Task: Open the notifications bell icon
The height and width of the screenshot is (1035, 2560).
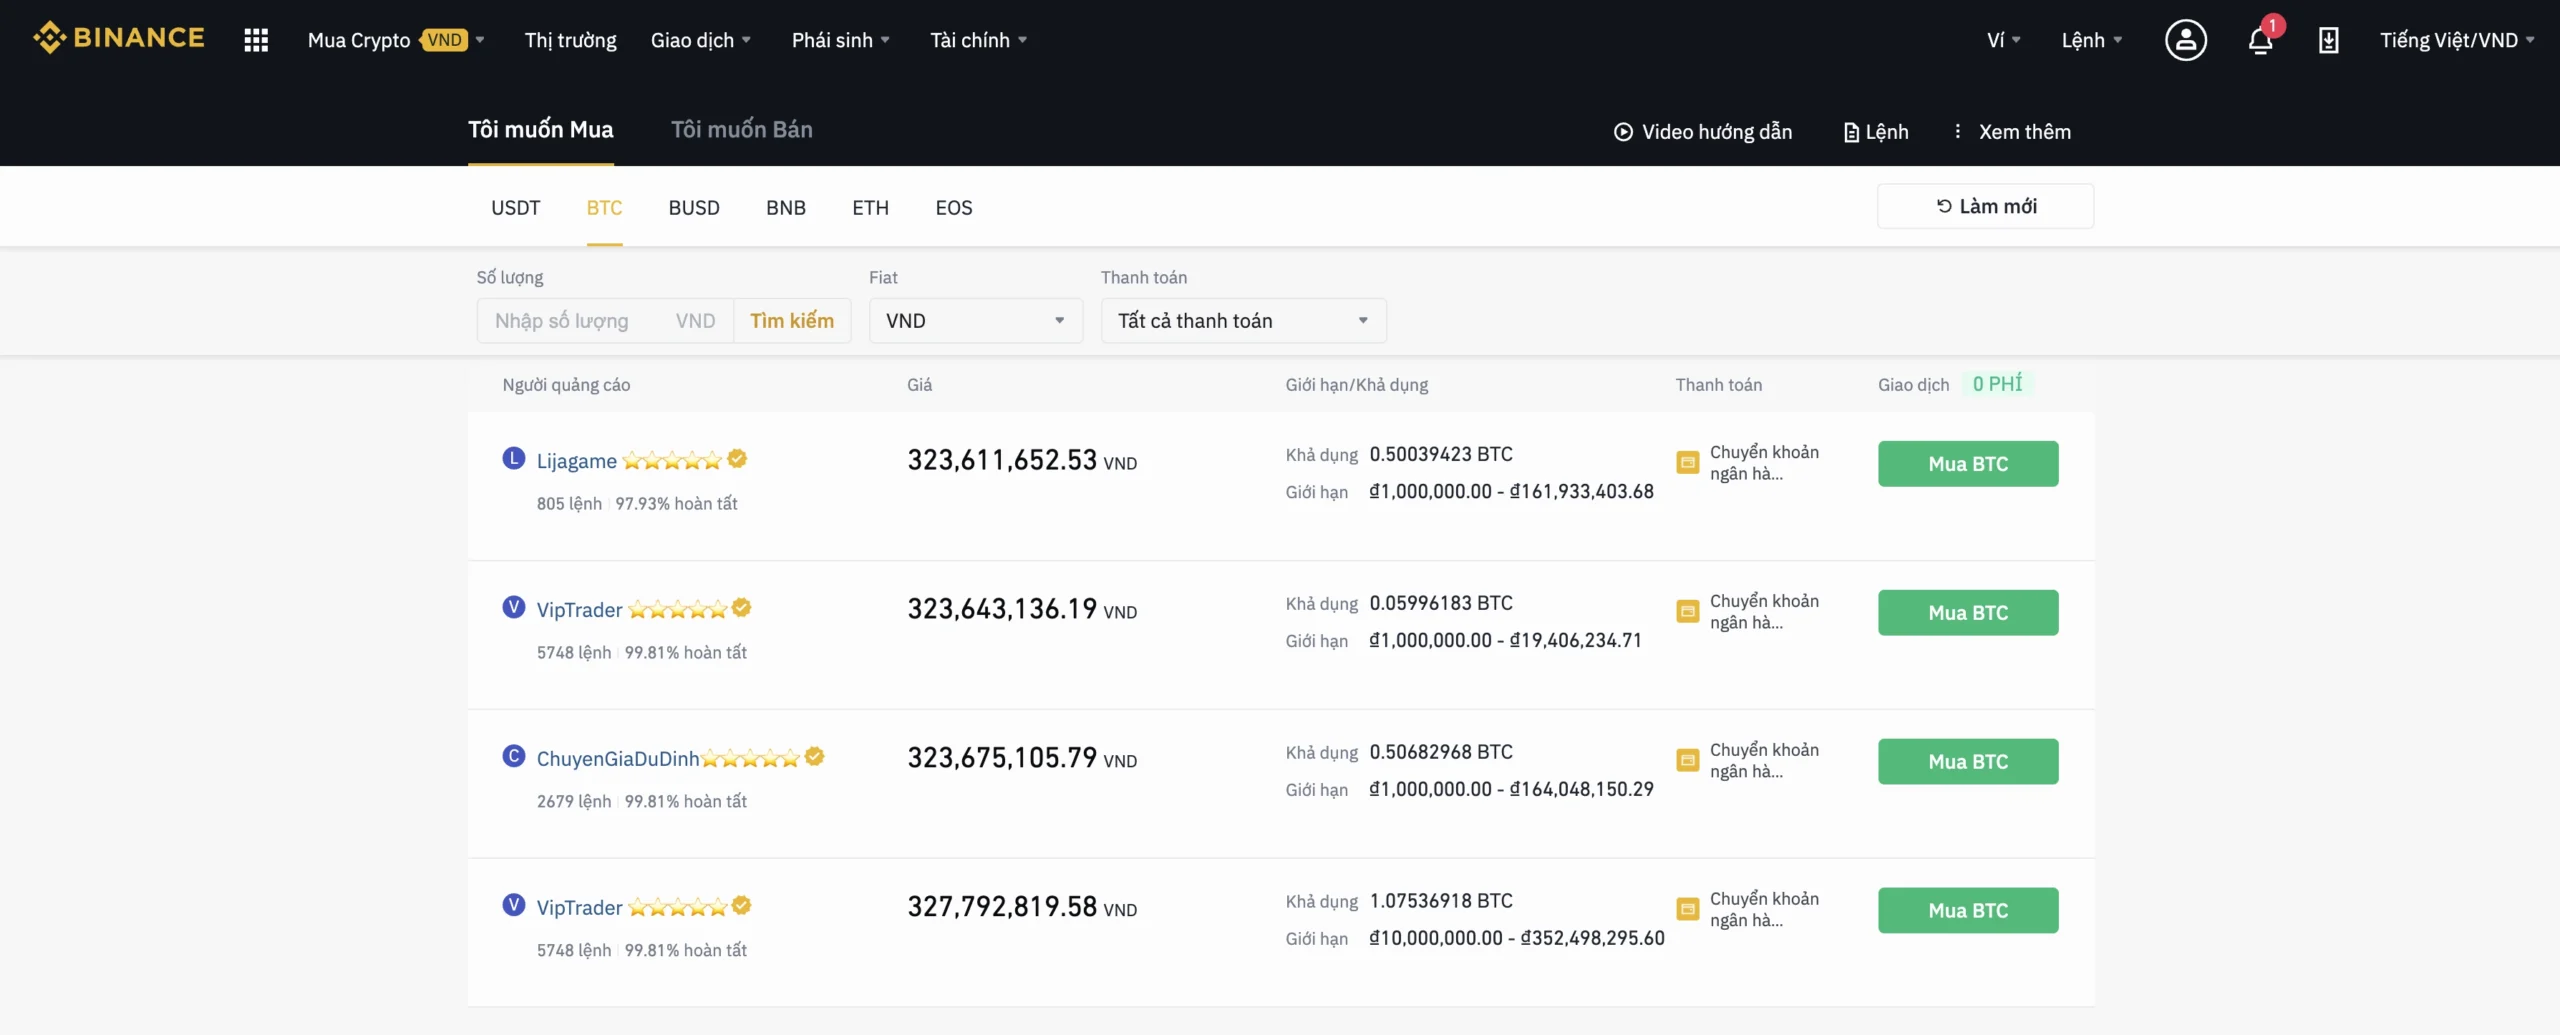Action: tap(2261, 40)
